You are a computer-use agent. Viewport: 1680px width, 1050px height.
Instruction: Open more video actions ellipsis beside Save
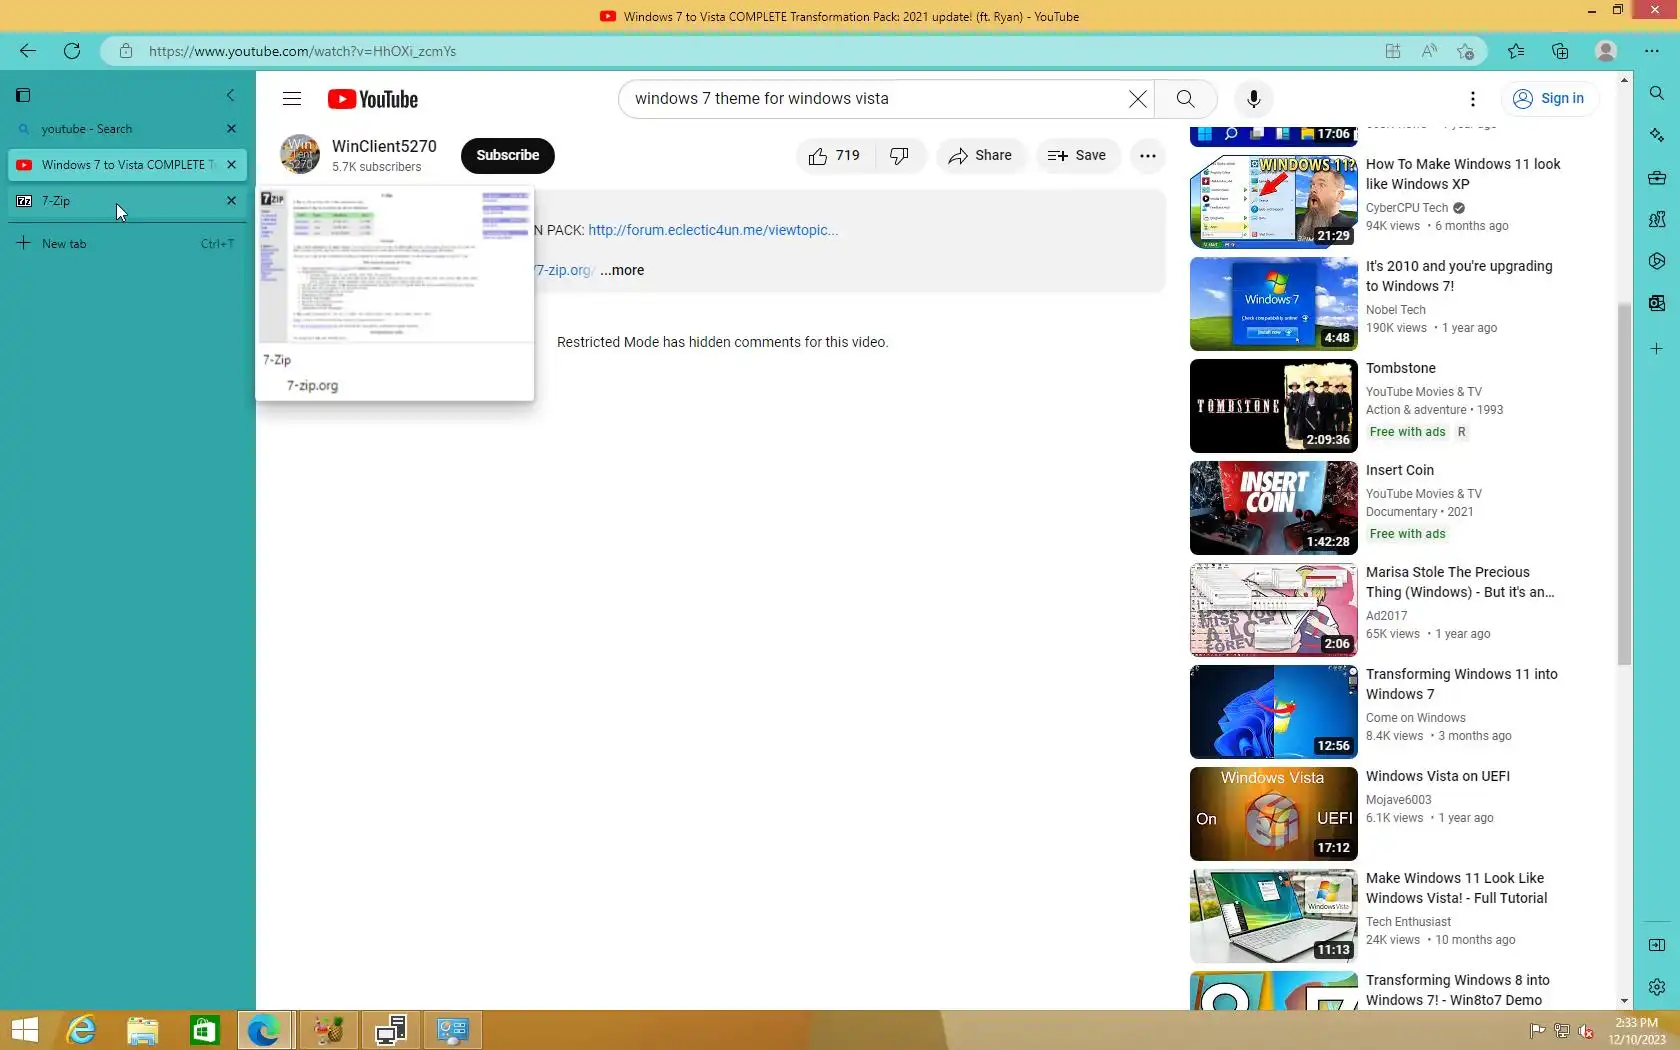[x=1148, y=155]
